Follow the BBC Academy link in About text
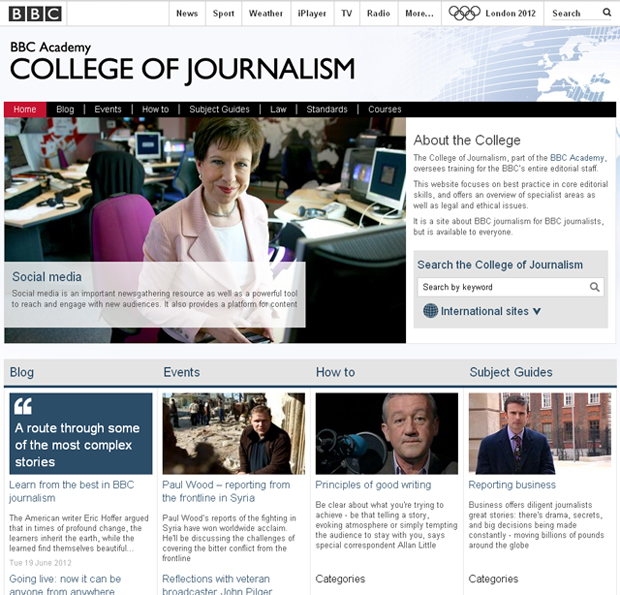The width and height of the screenshot is (620, 595). (x=577, y=158)
